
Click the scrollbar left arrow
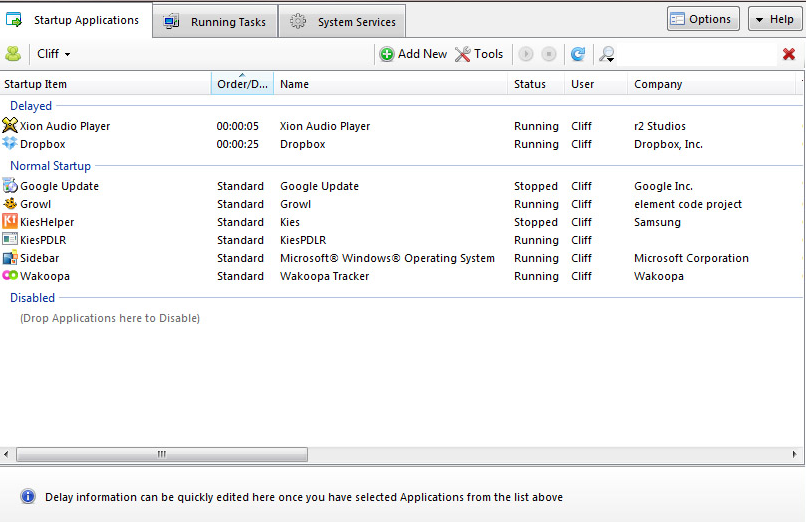(x=6, y=454)
